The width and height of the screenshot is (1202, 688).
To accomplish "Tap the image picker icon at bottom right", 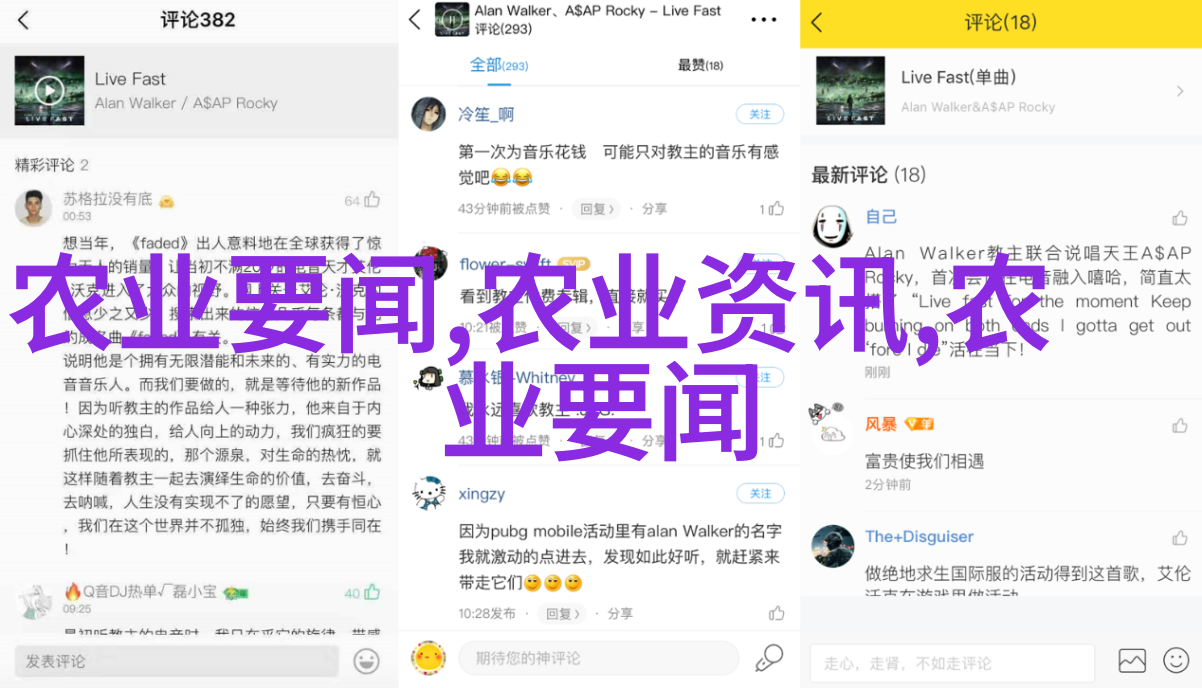I will [1132, 660].
